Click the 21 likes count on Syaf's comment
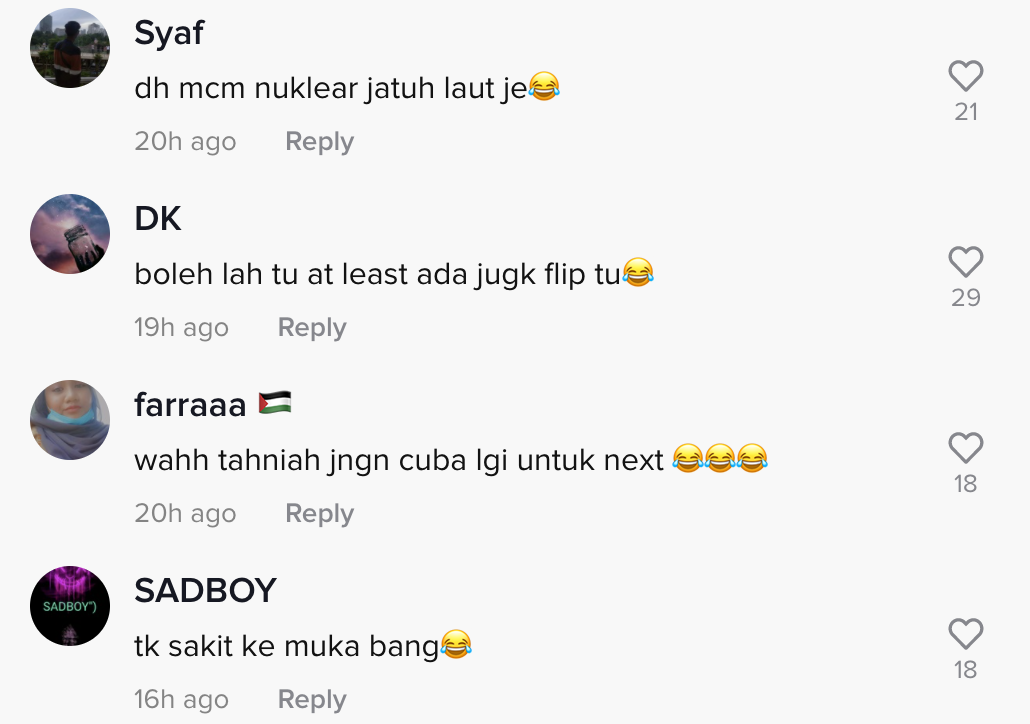Screen dimensions: 1030x724 pyautogui.click(x=966, y=112)
